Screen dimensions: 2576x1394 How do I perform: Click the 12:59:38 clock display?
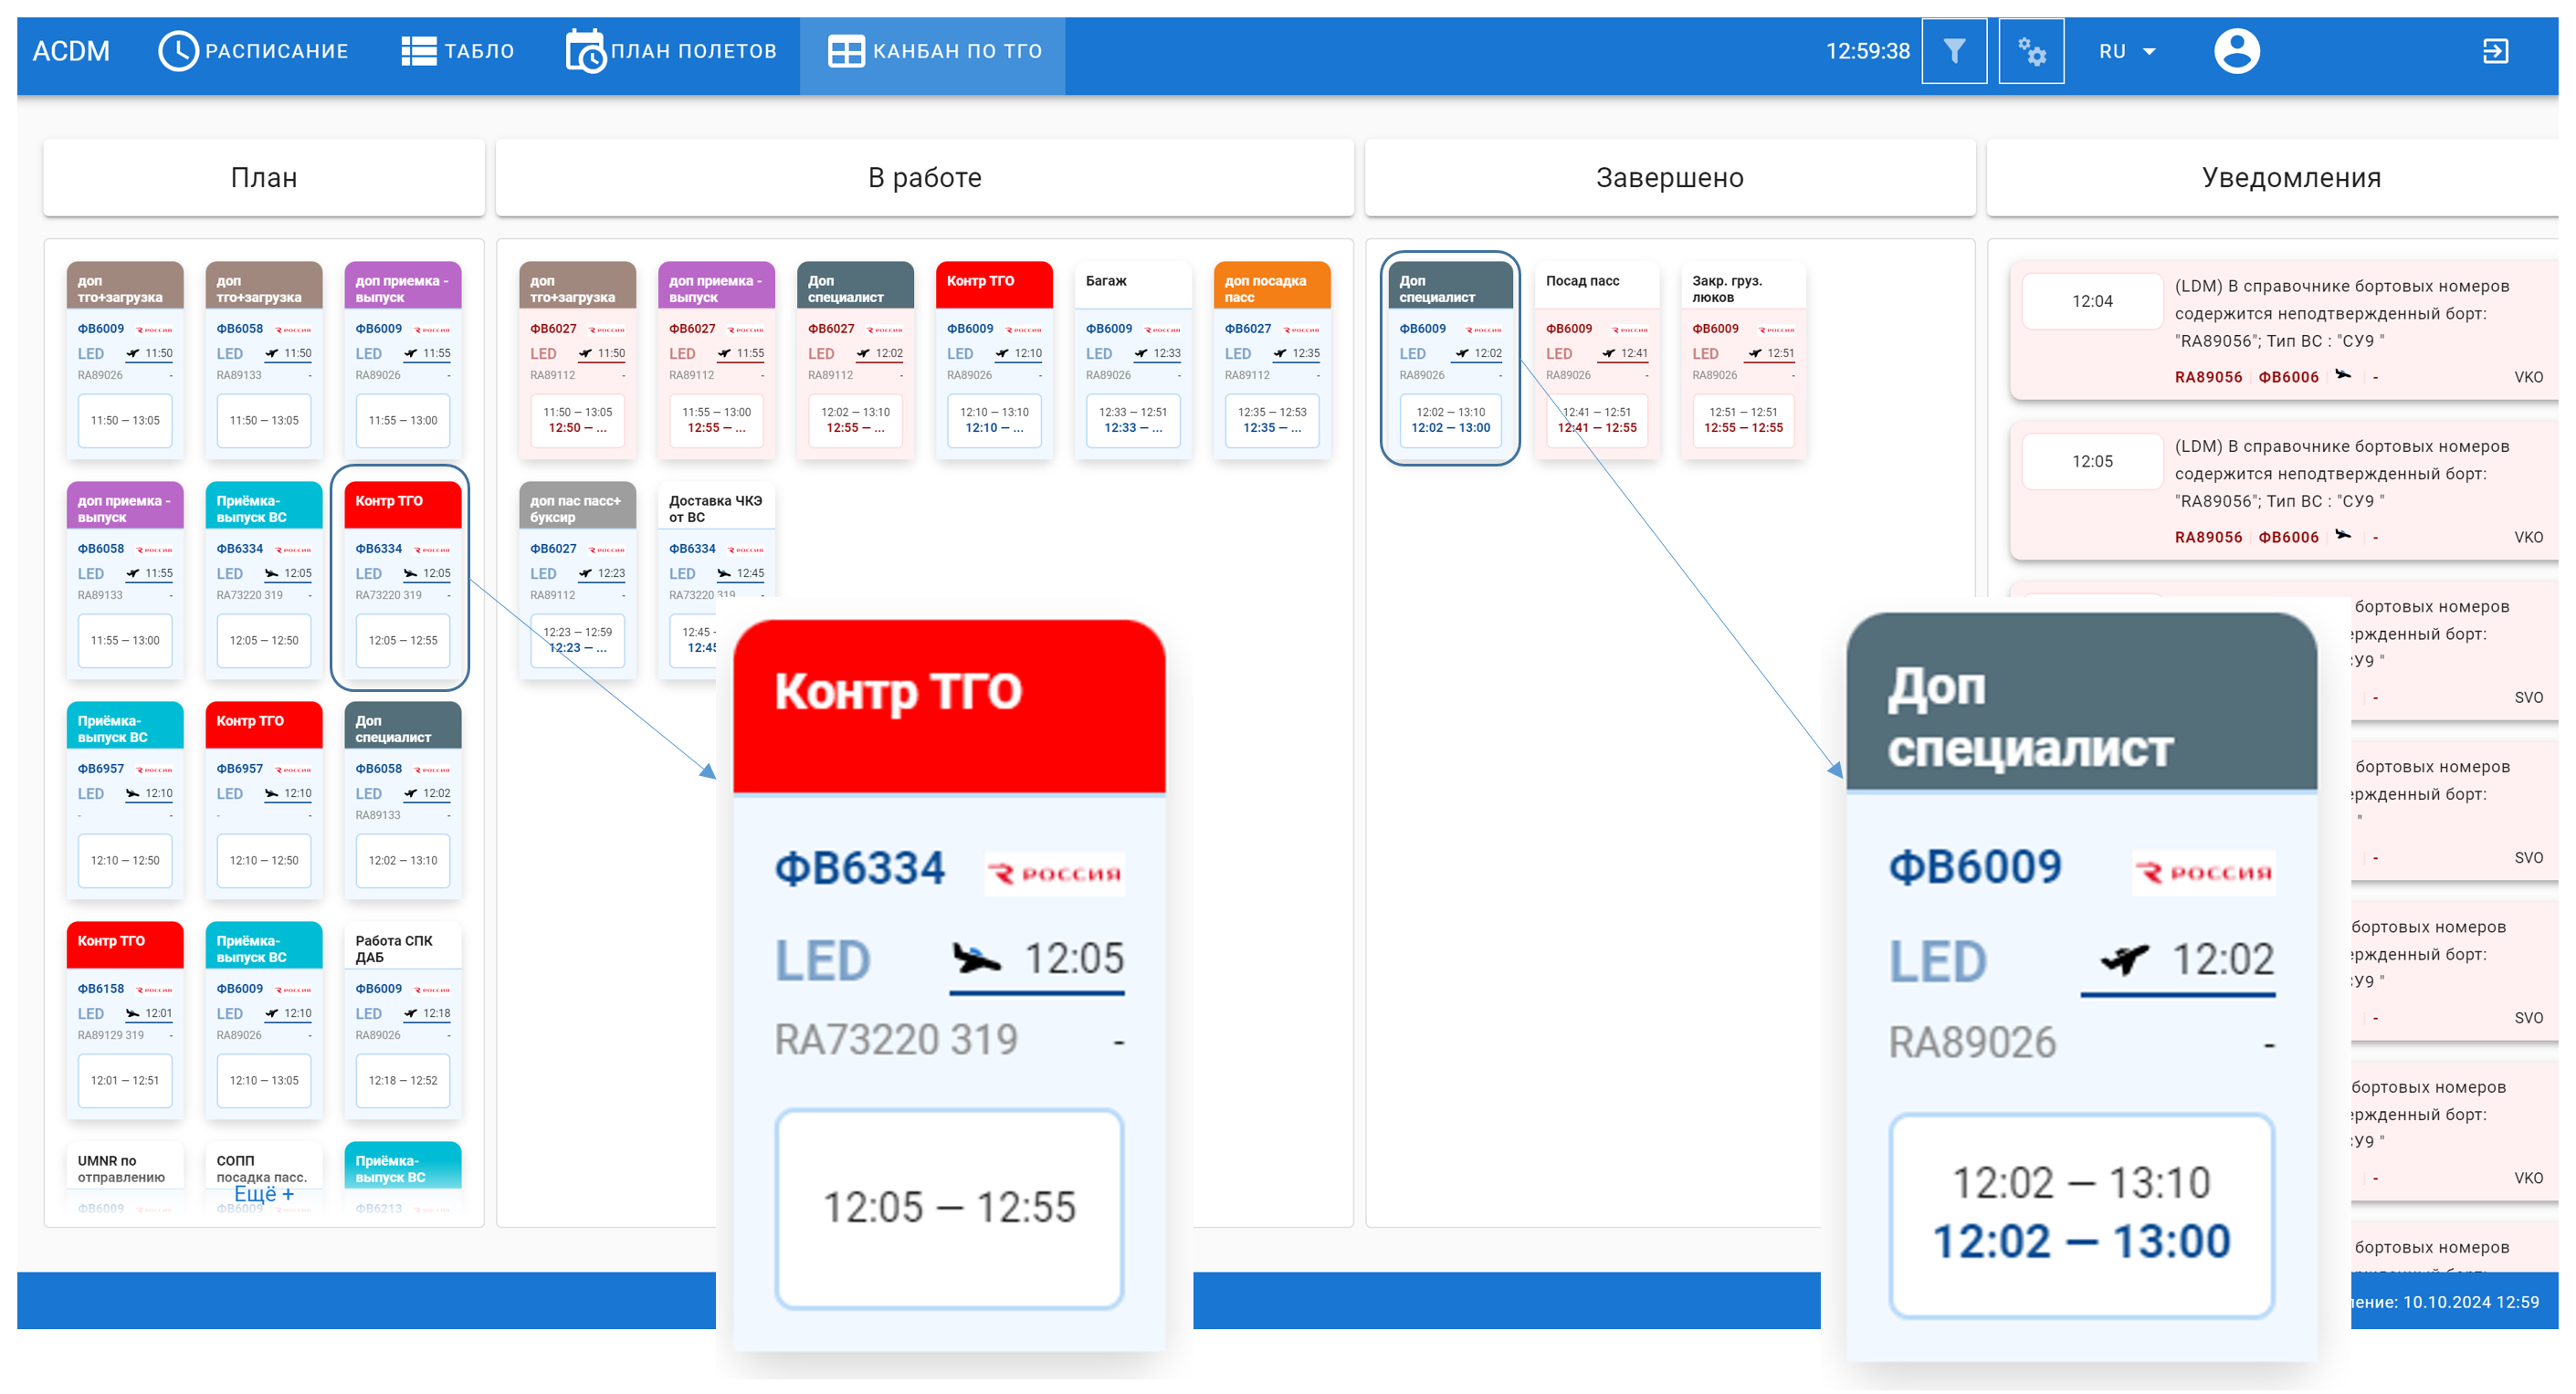coord(1867,51)
